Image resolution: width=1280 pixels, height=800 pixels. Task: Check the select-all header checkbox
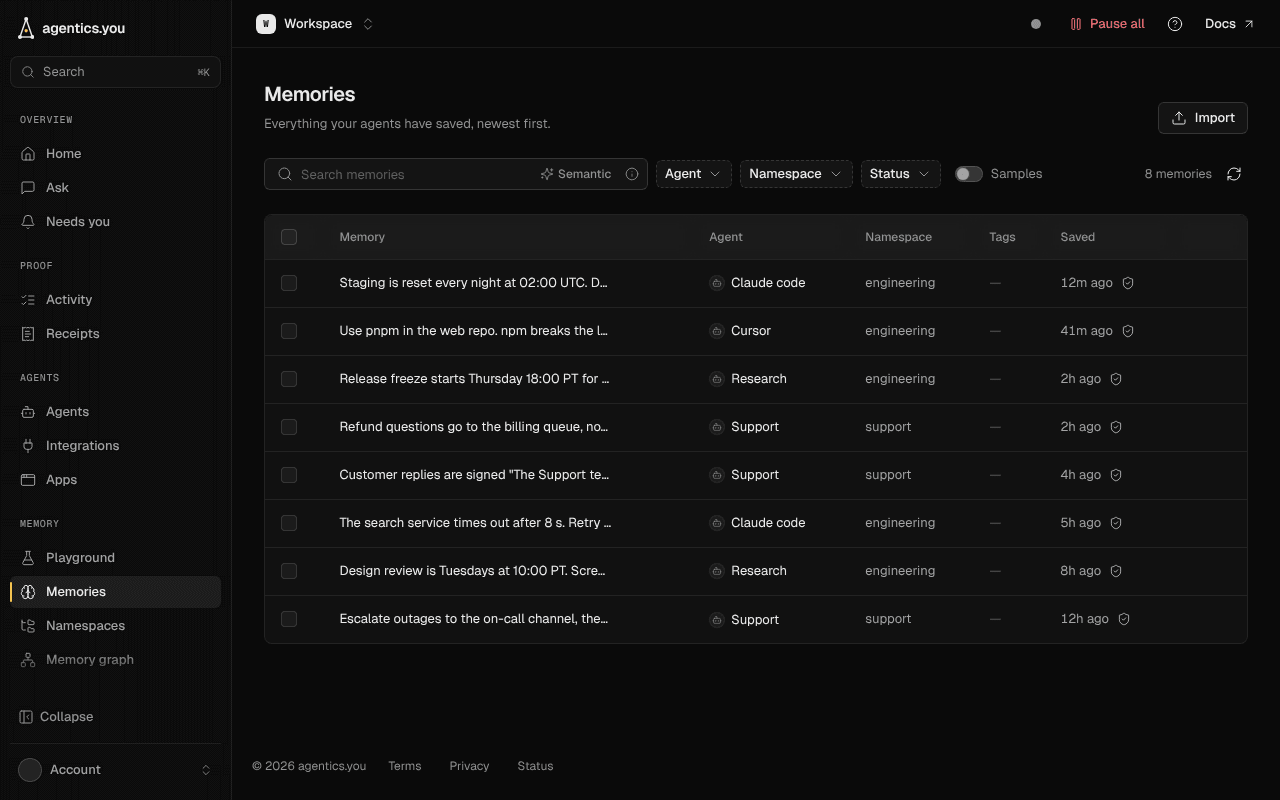click(x=289, y=237)
